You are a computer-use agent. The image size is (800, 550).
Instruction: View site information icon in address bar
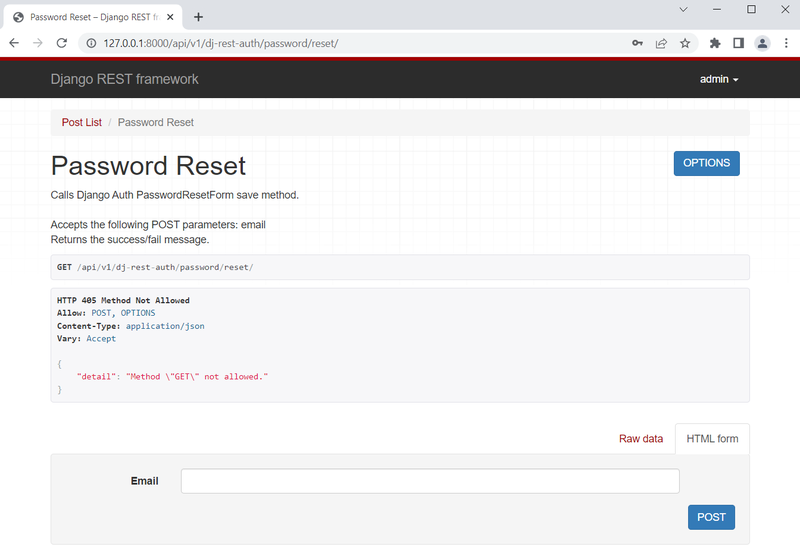[x=91, y=43]
